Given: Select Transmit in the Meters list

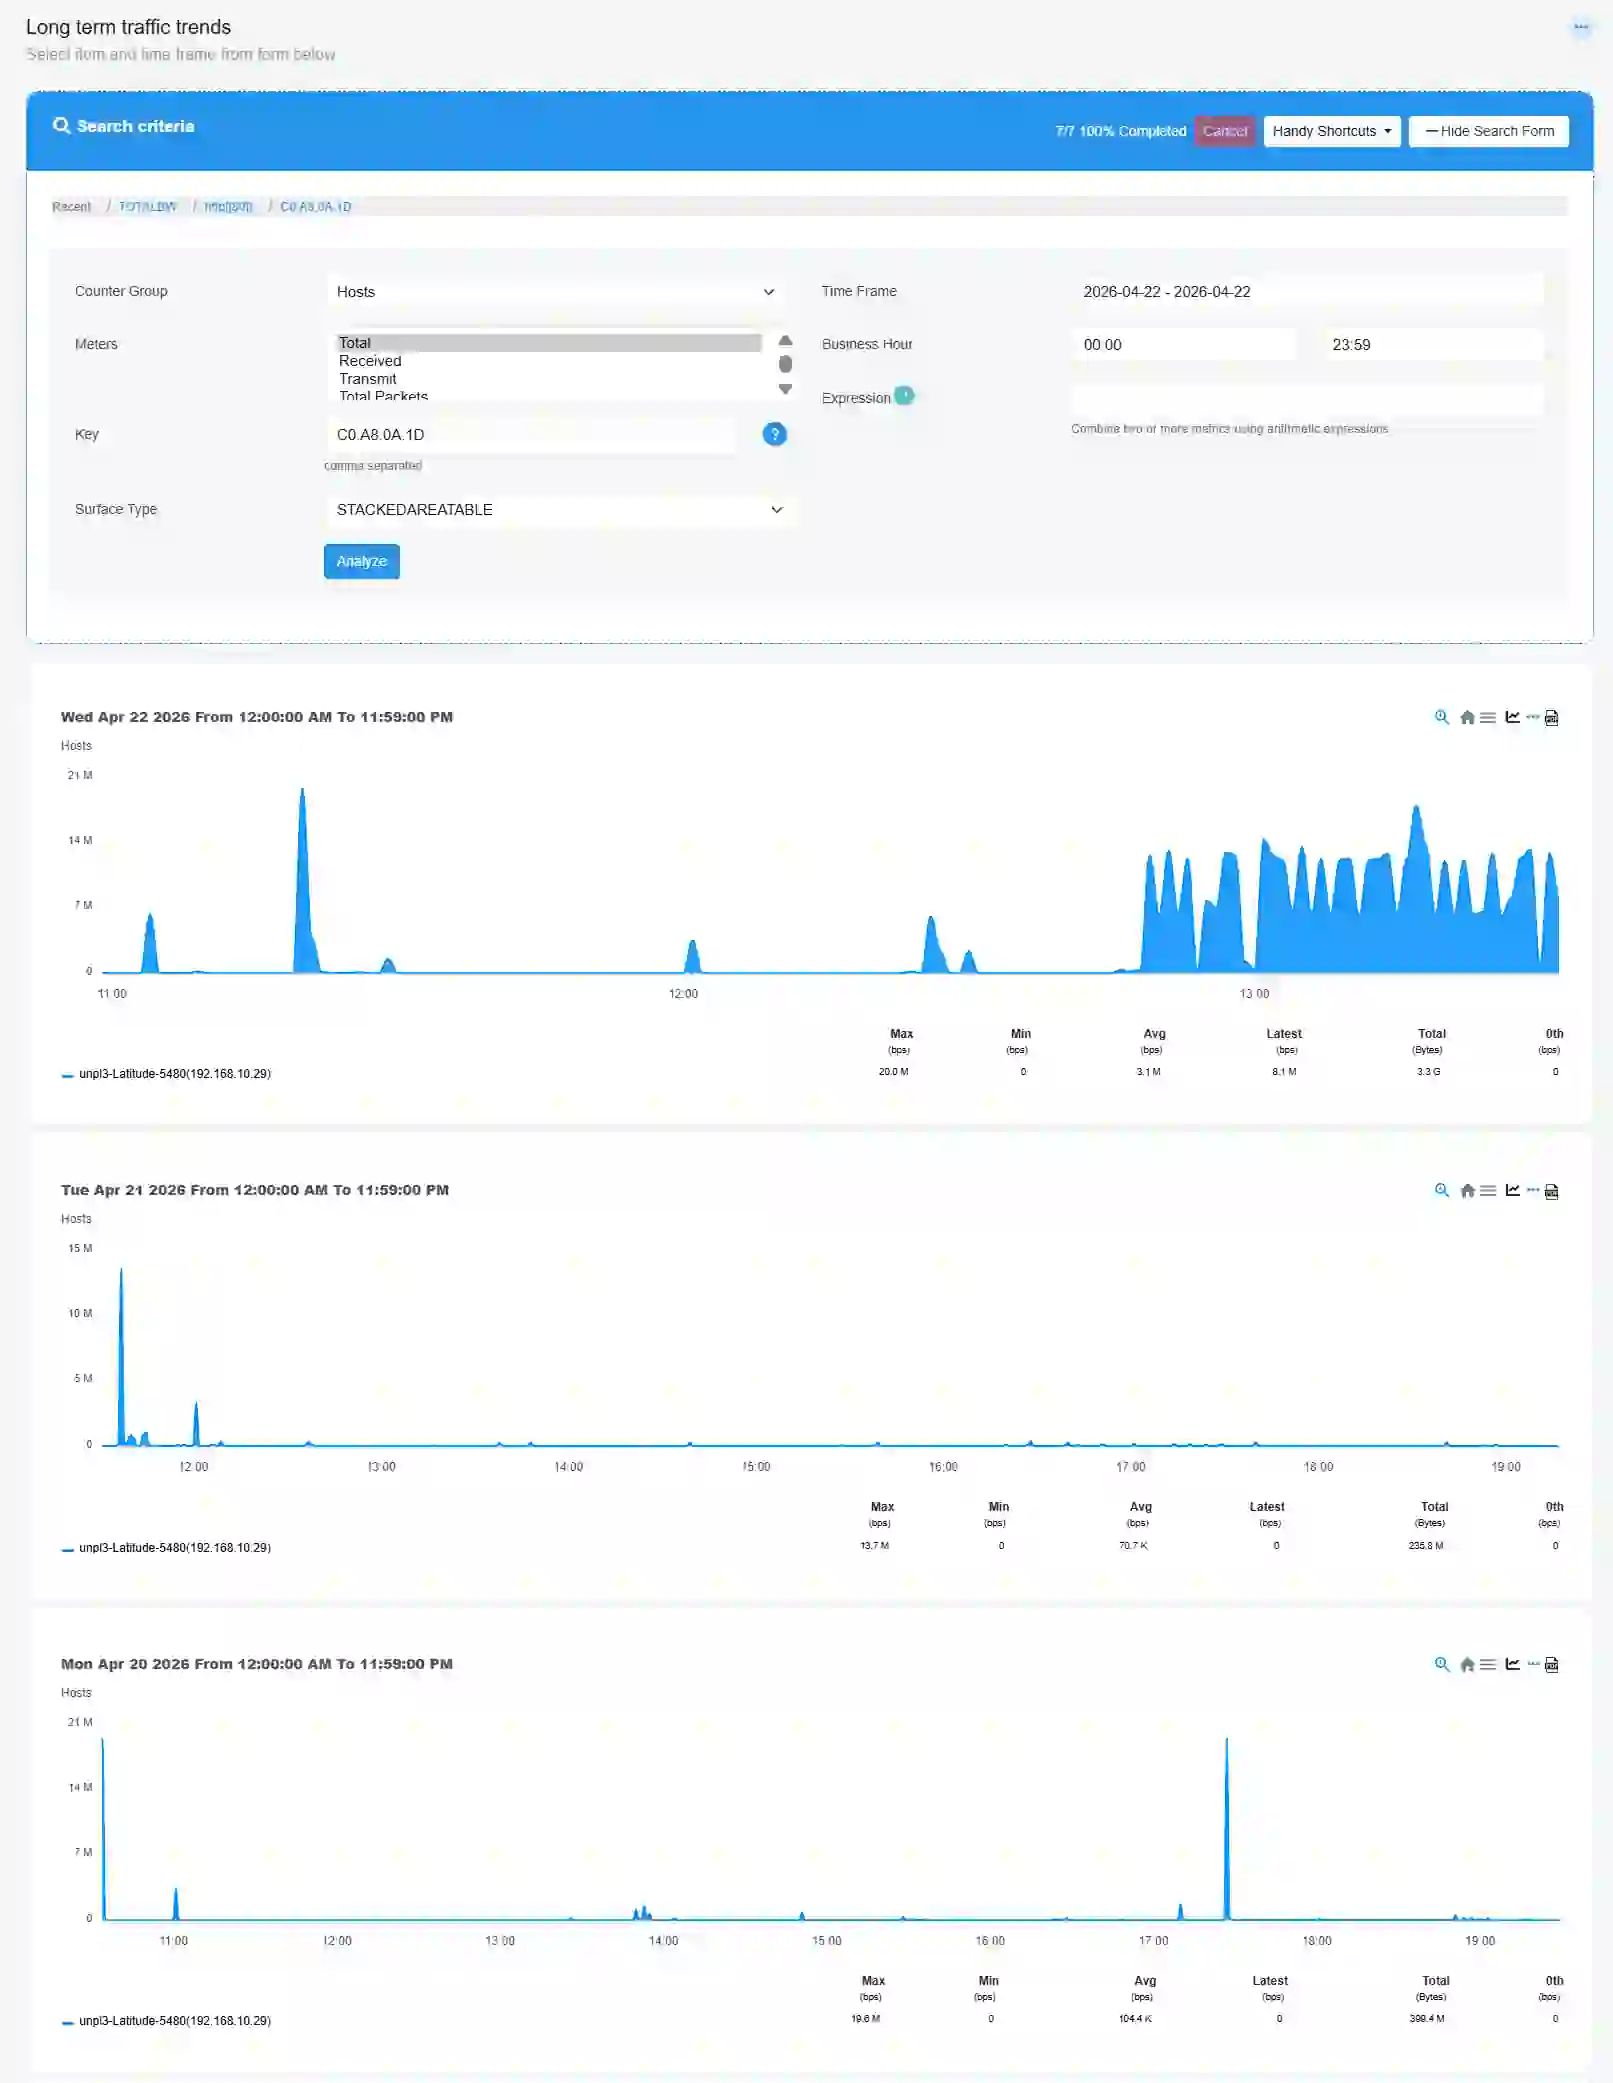Looking at the screenshot, I should (548, 379).
